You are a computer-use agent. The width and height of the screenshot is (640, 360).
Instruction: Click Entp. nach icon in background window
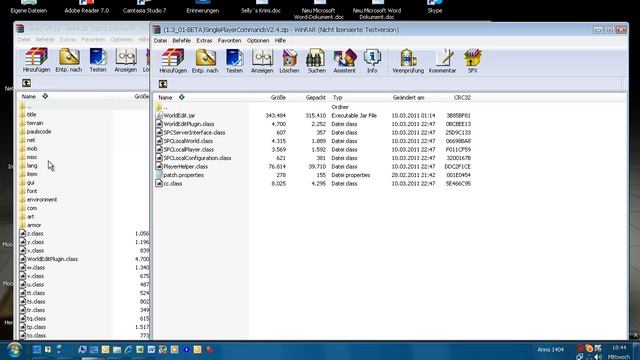(x=69, y=60)
